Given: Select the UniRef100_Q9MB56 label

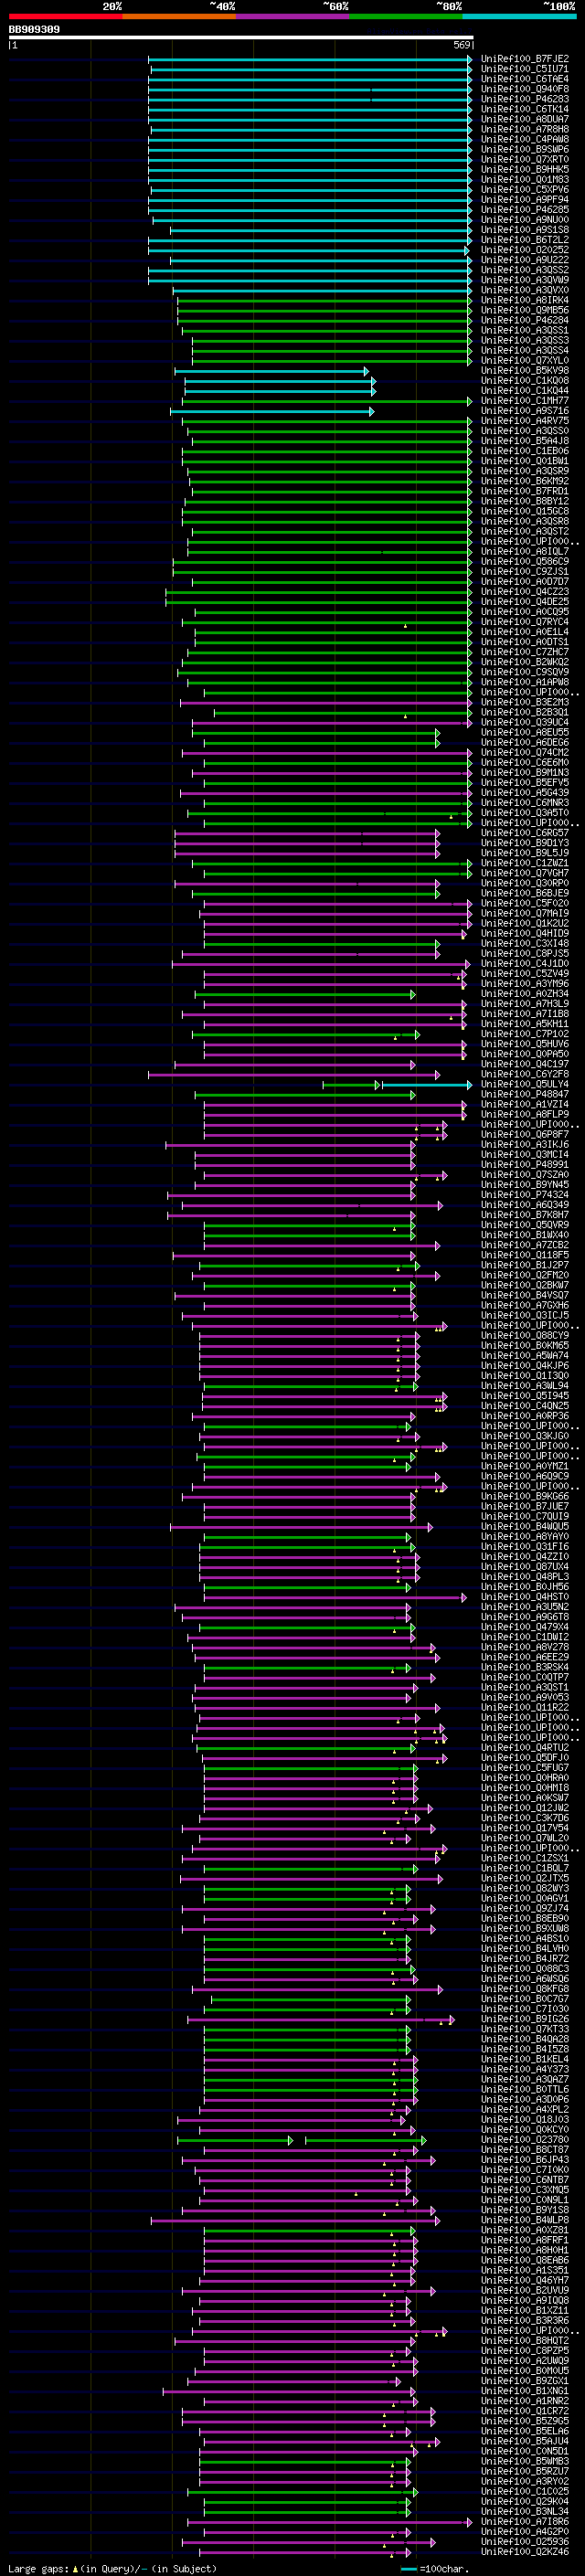Looking at the screenshot, I should pyautogui.click(x=525, y=310).
